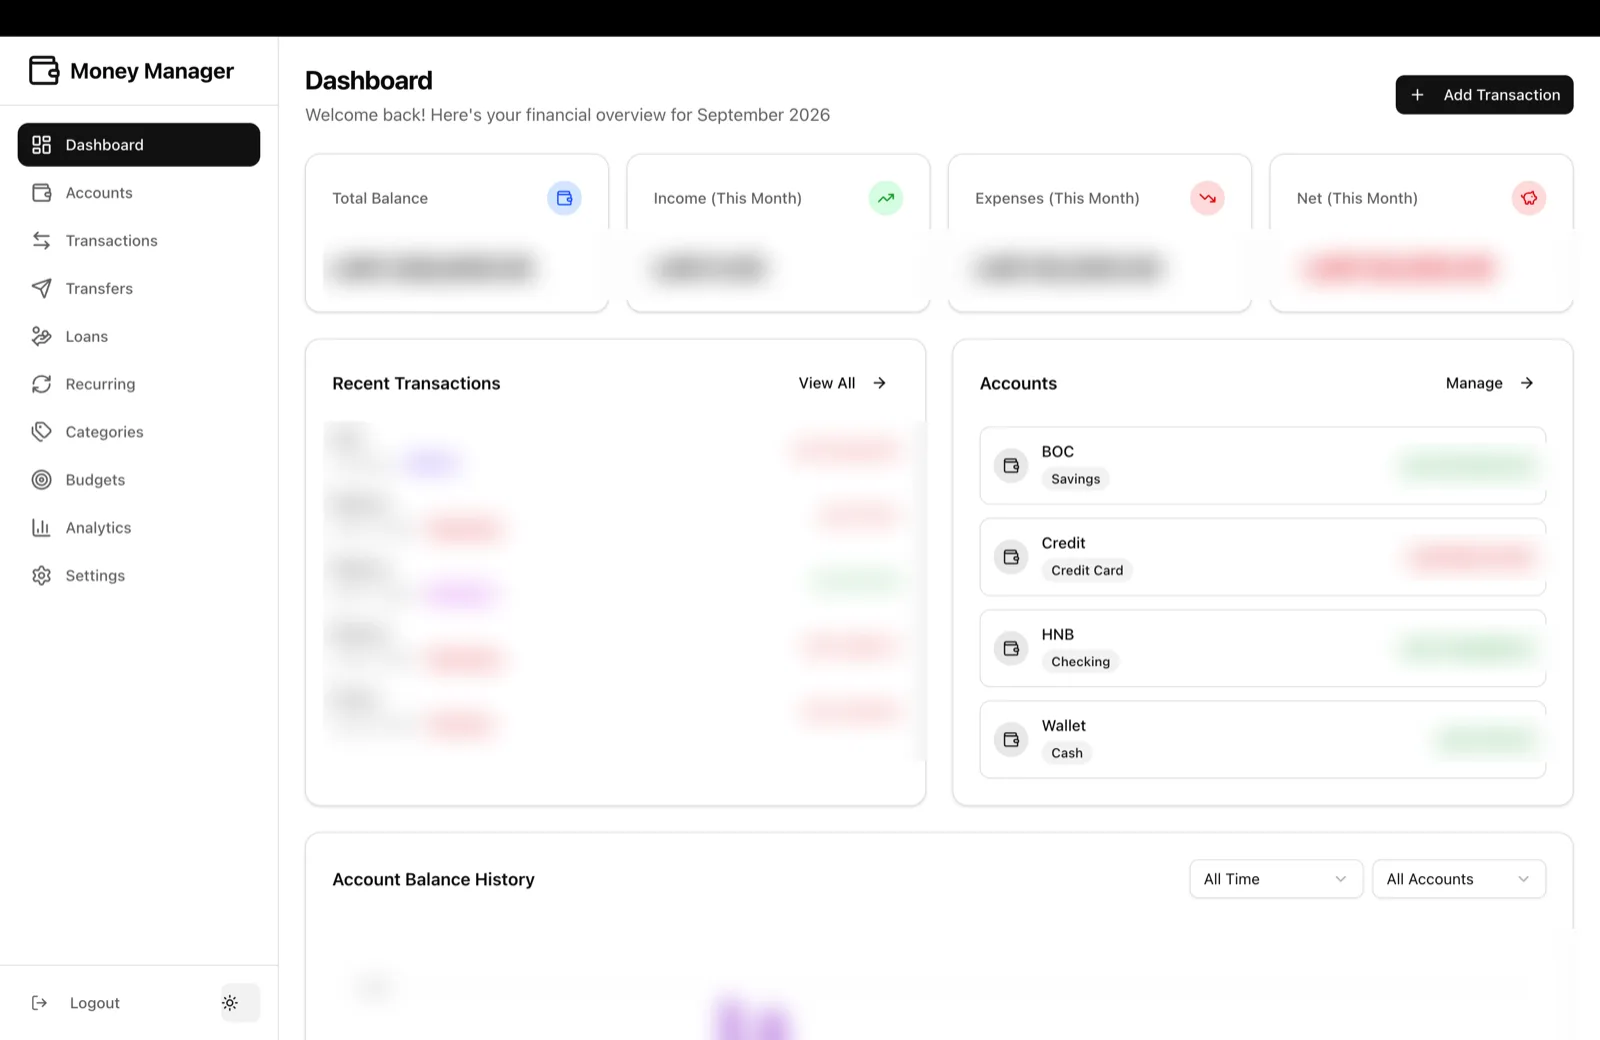Click the green Income trending-up icon
Screen dimensions: 1600x1040
pyautogui.click(x=886, y=198)
